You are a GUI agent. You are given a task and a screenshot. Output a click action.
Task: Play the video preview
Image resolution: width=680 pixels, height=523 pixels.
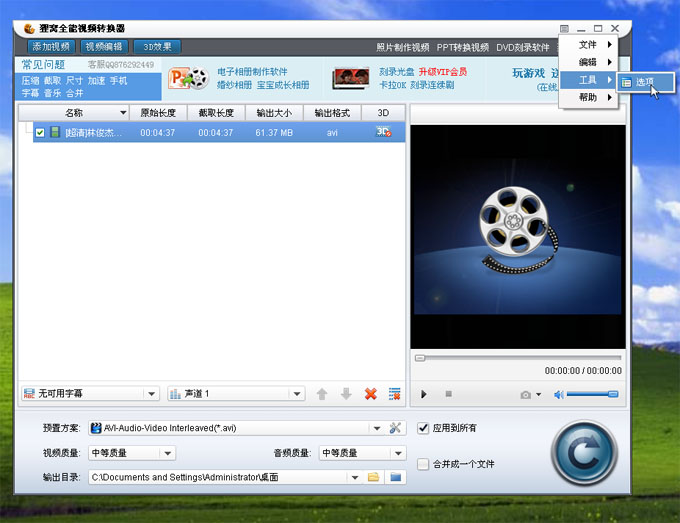pyautogui.click(x=424, y=394)
